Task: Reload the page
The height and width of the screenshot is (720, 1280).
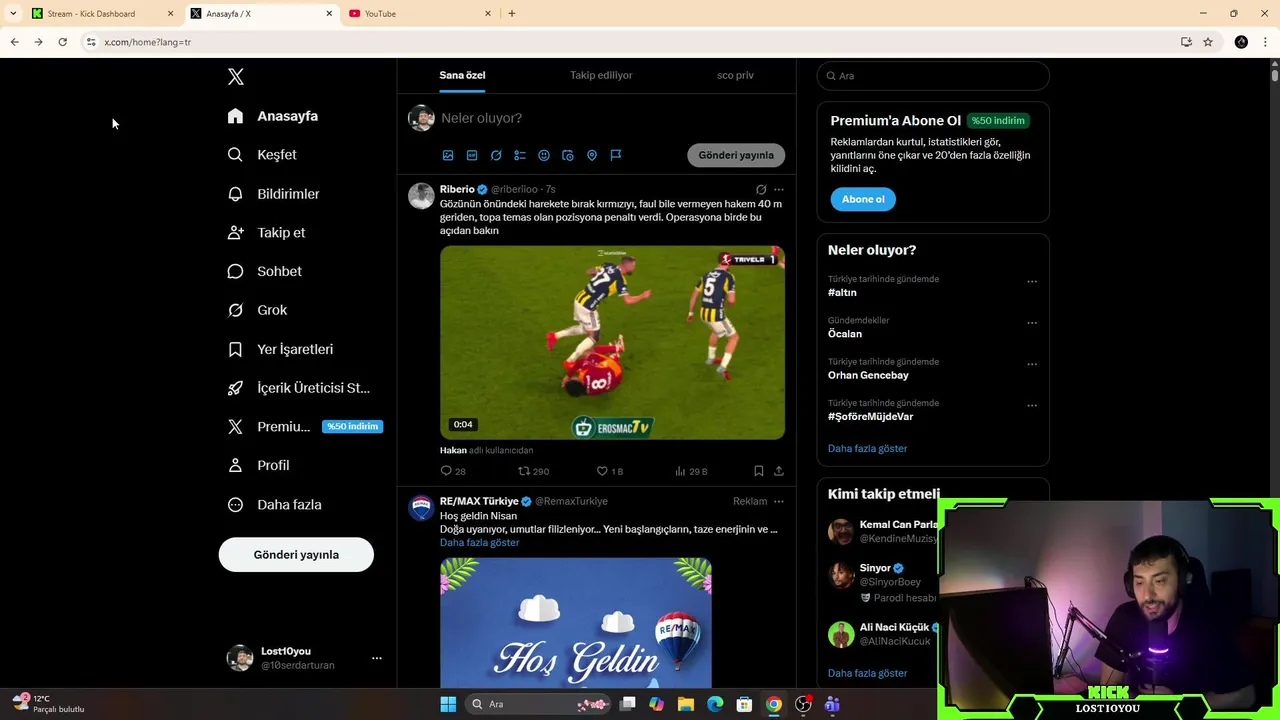Action: tap(62, 42)
